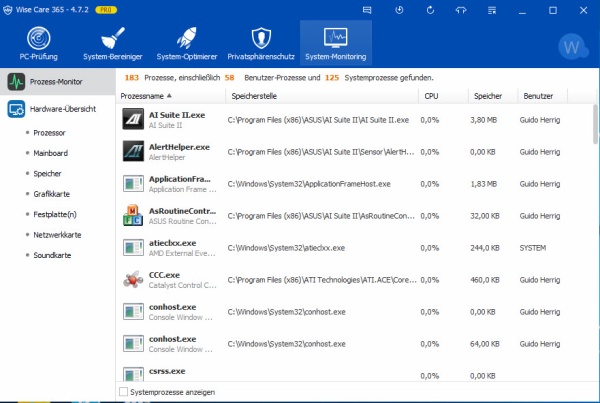Select the csrss.exe process name
Viewport: 600px width, 403px height.
pyautogui.click(x=167, y=371)
